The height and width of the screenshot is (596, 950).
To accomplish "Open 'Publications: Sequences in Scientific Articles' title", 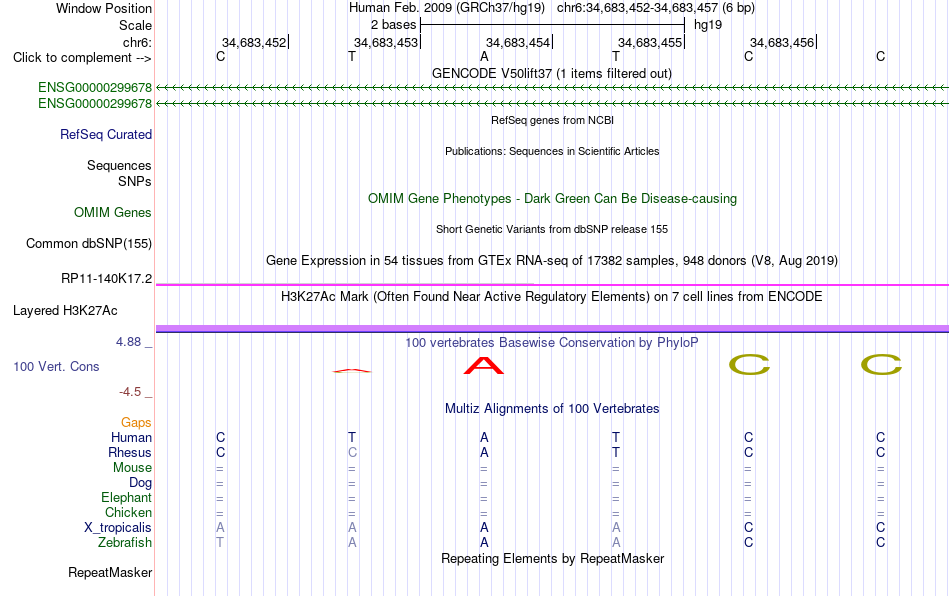I will 552,151.
